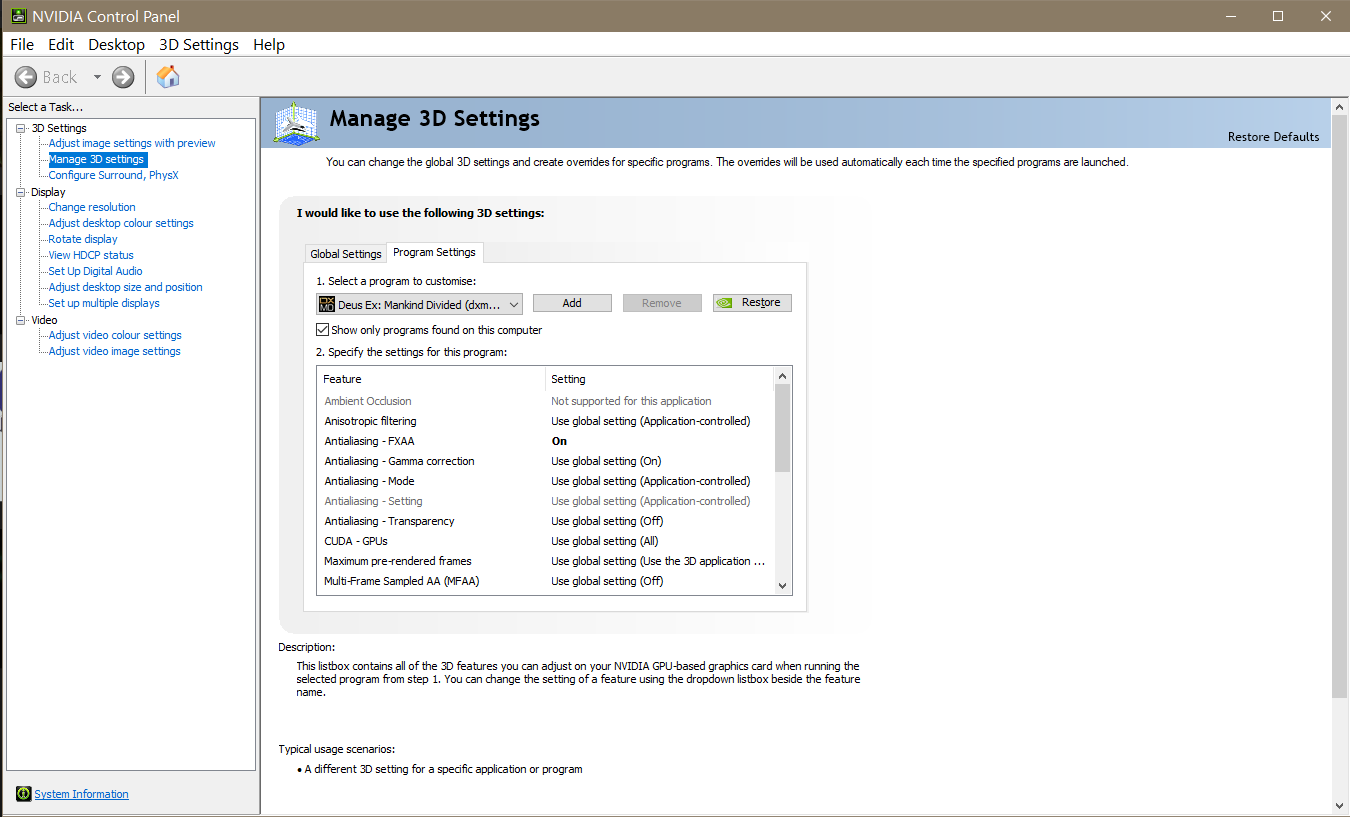Click settings list scroll down arrow
Viewport: 1350px width, 817px height.
click(x=783, y=586)
